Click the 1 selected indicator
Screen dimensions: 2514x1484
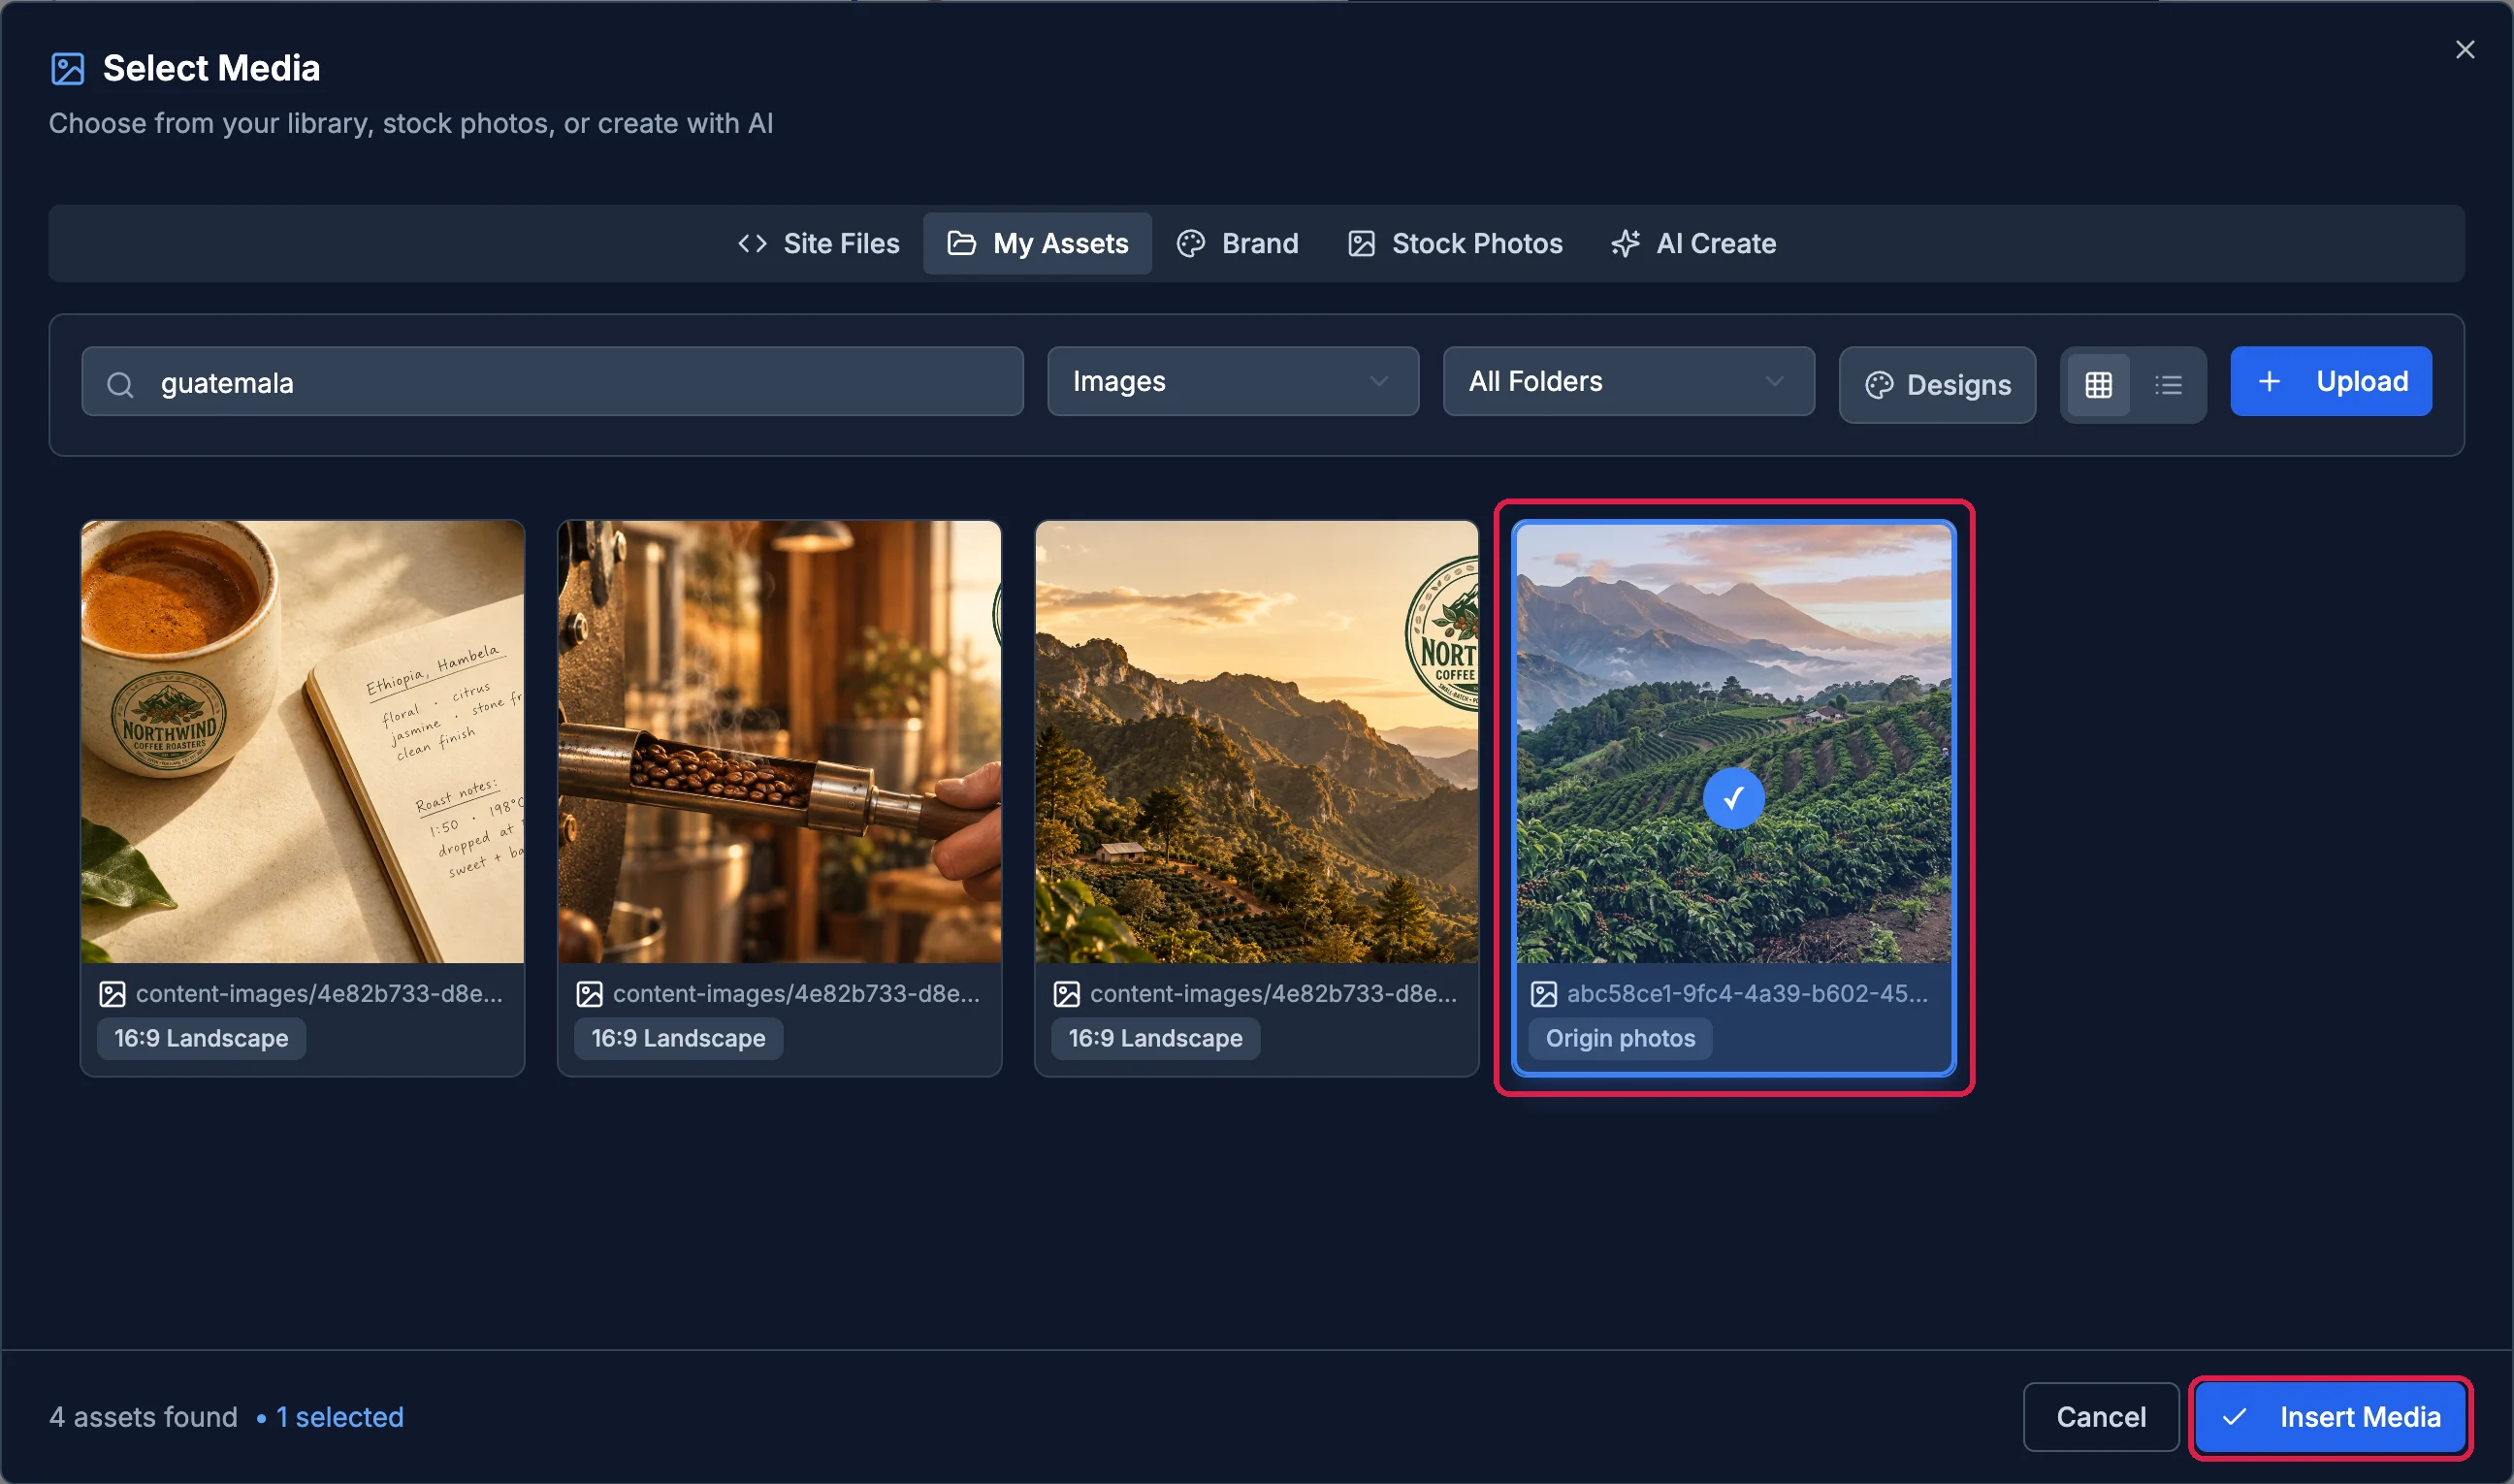[330, 1417]
